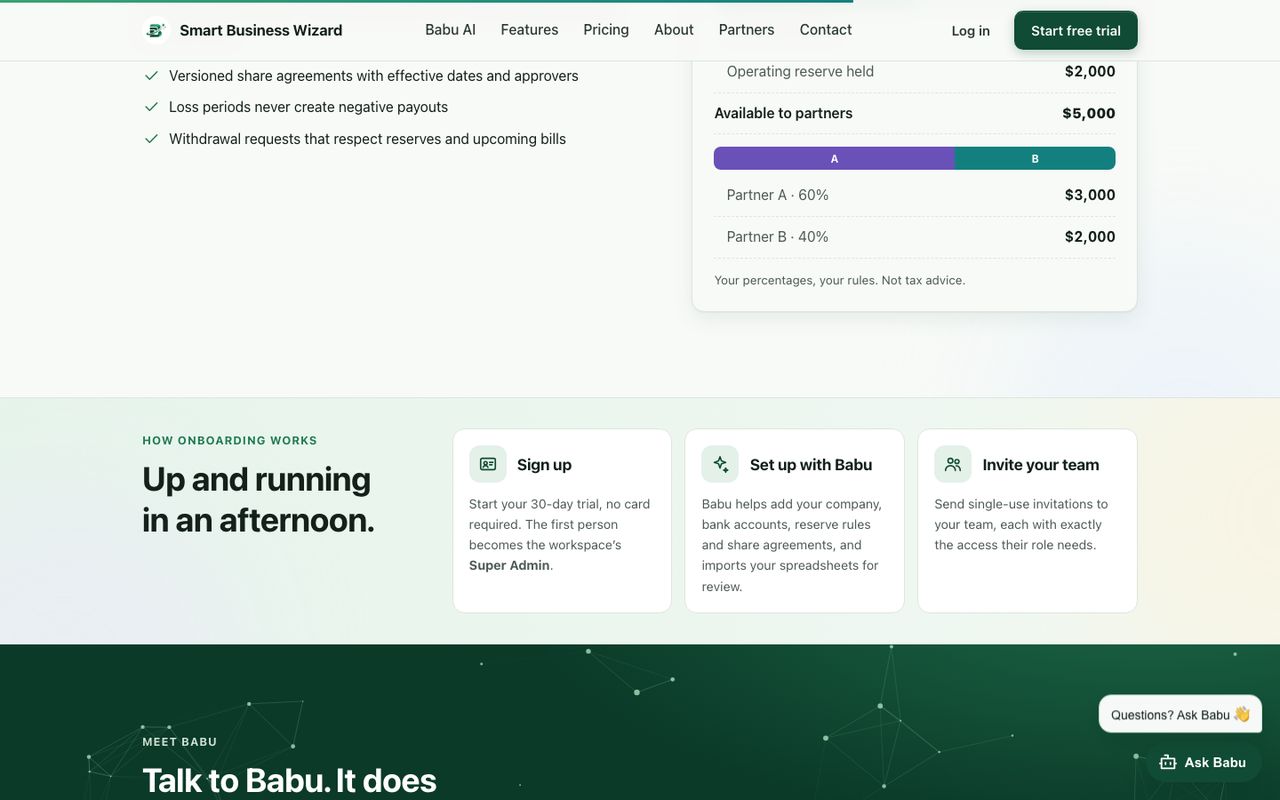Click the robot icon on Ask Babu
Viewport: 1280px width, 800px height.
(1167, 762)
